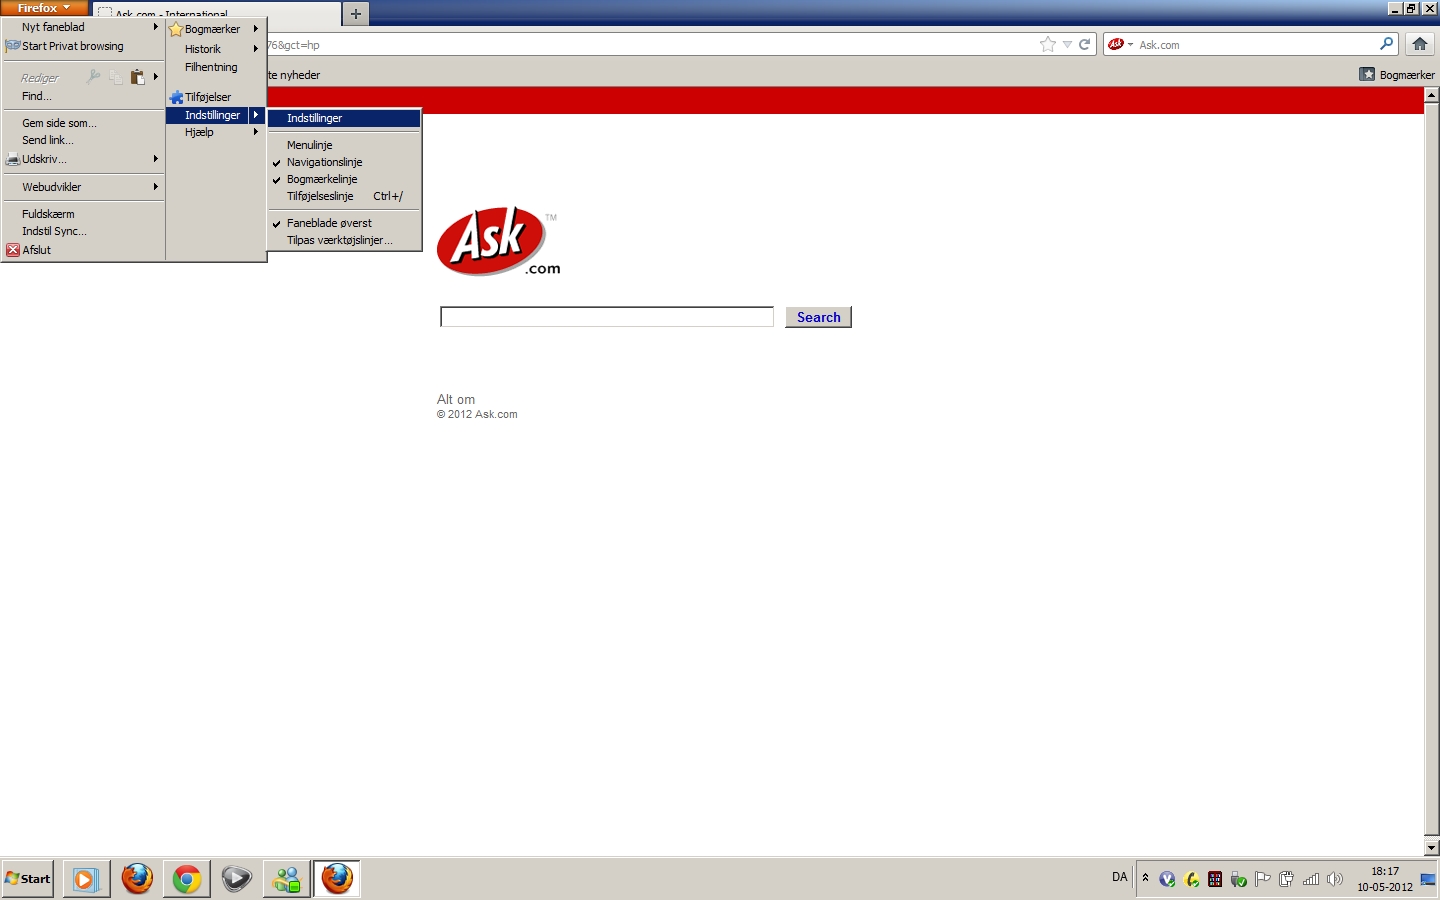1440x900 pixels.
Task: Click the vertical scrollbar down arrow
Action: click(x=1431, y=847)
